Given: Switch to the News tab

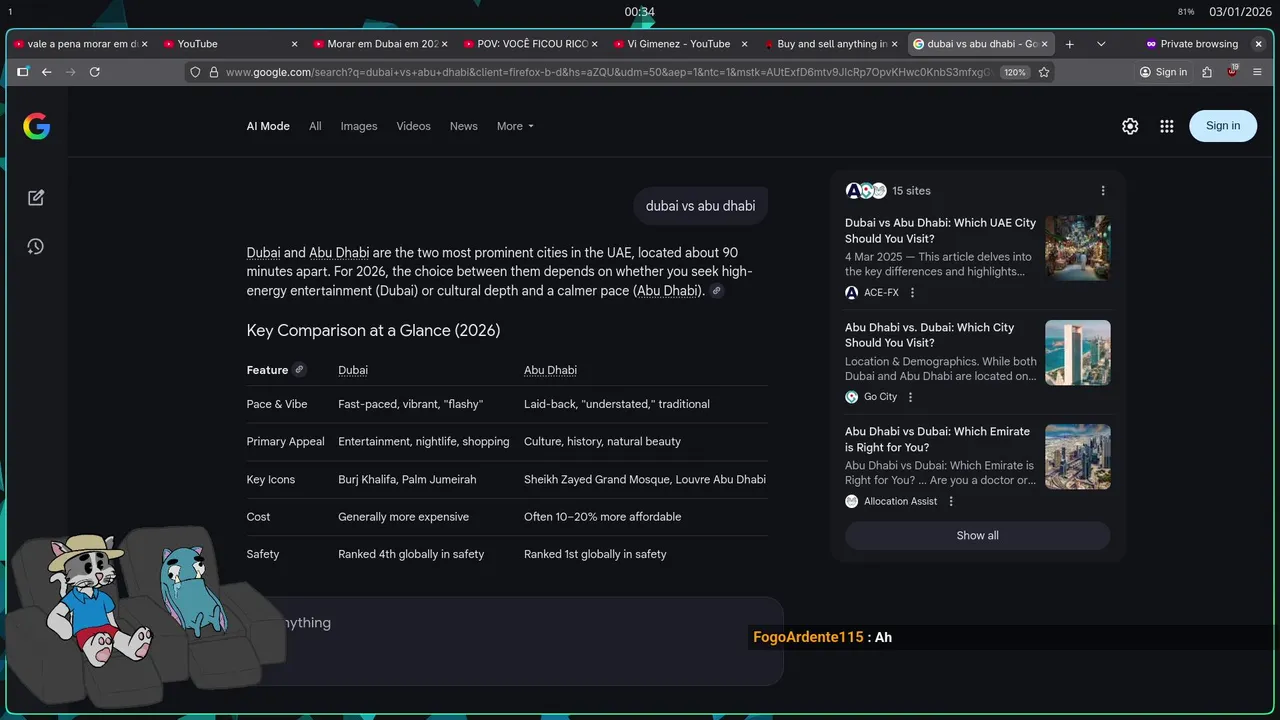Looking at the screenshot, I should 464,126.
